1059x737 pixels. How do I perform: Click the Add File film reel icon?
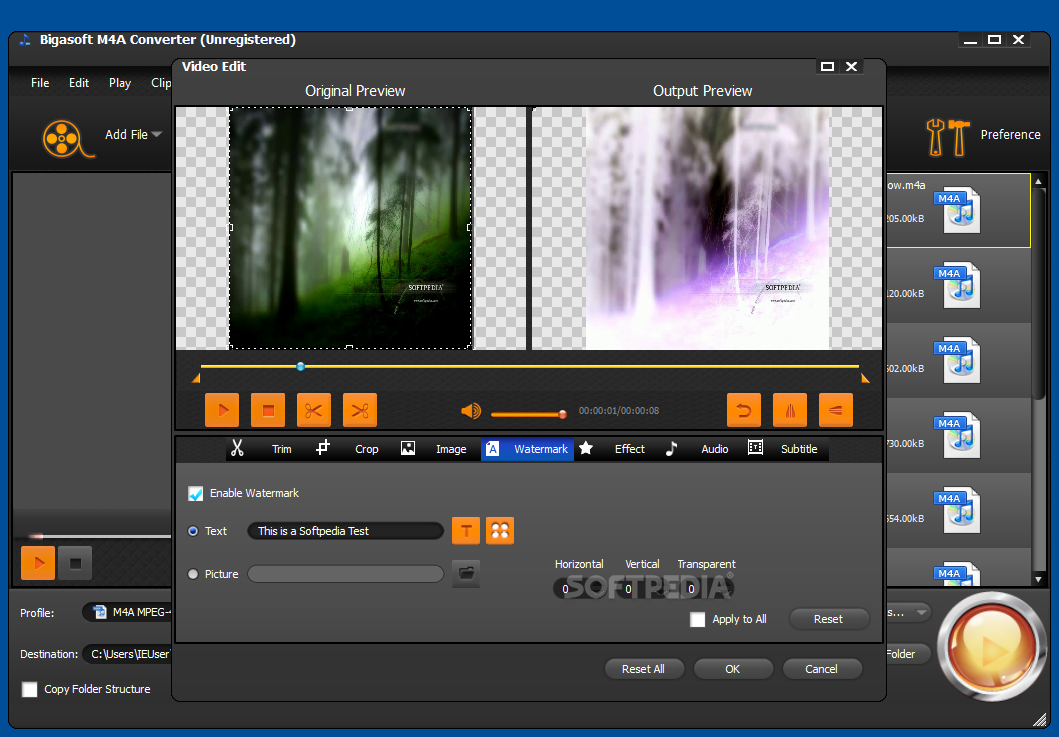tap(68, 139)
